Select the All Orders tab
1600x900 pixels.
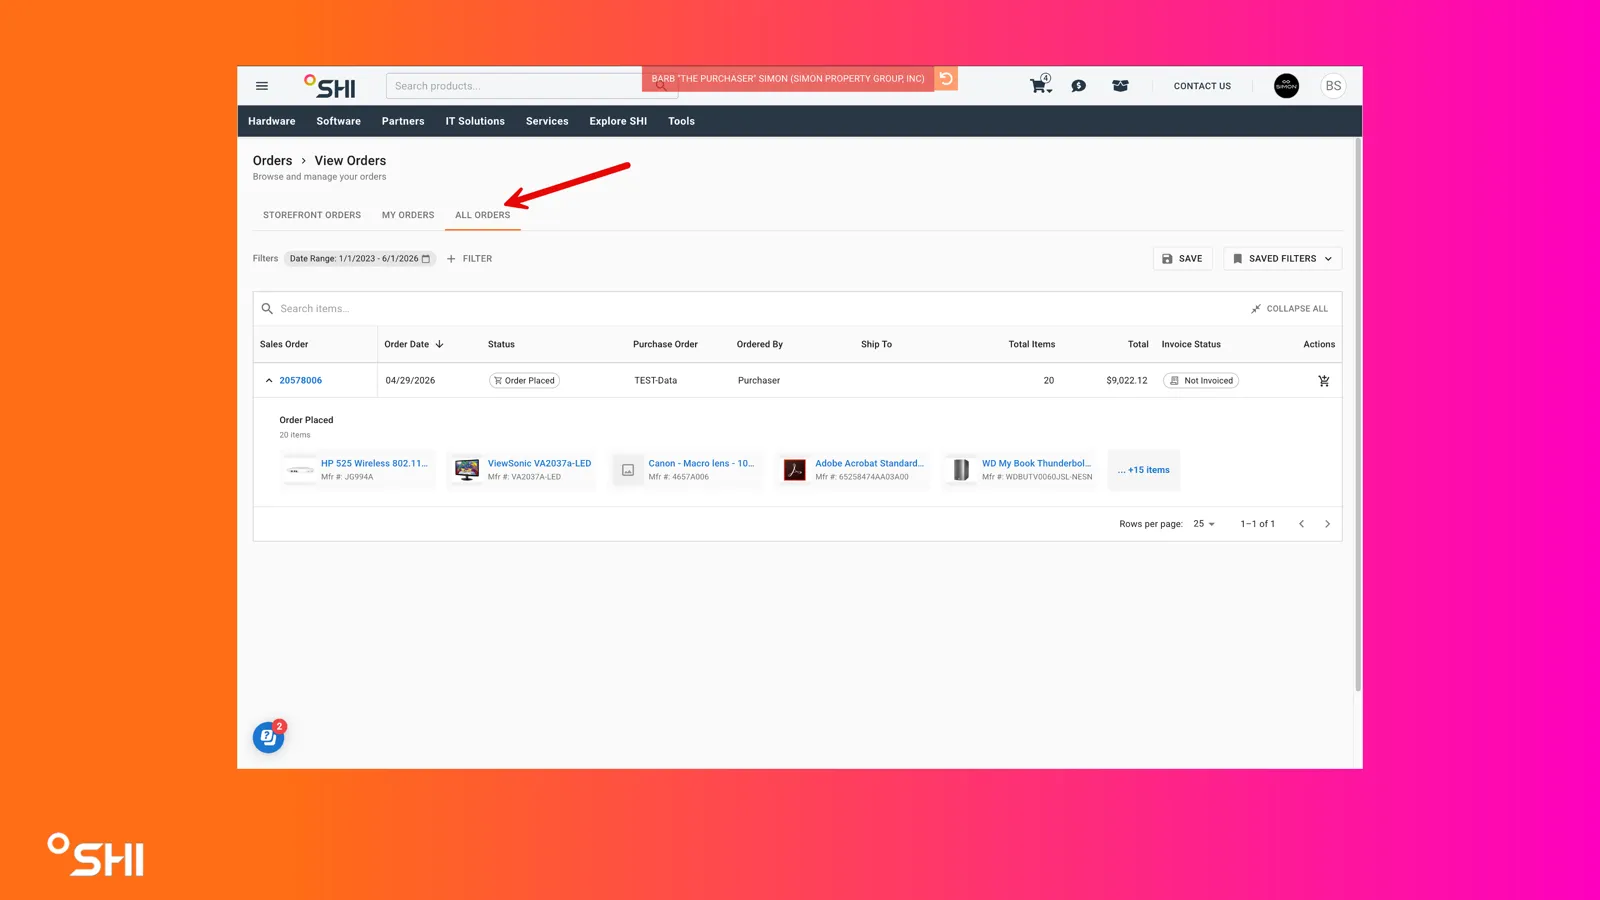coord(483,215)
